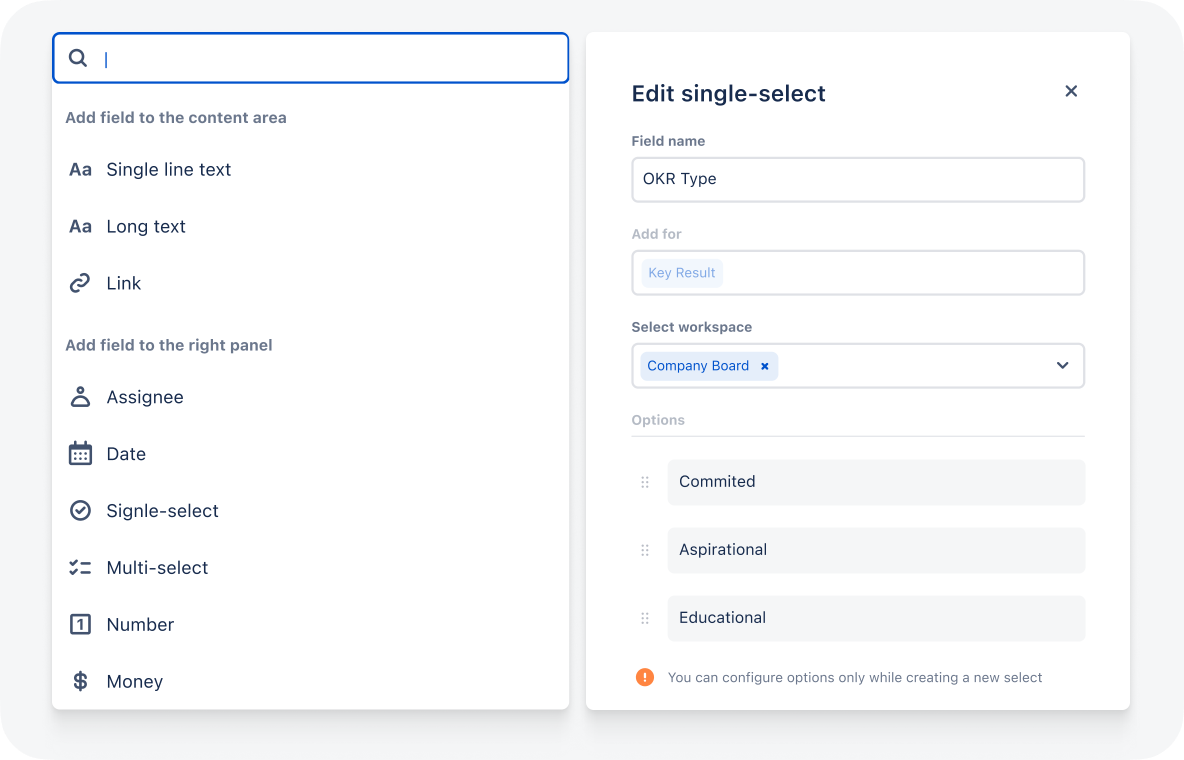
Task: Click the boxed number one icon
Action: (x=80, y=624)
